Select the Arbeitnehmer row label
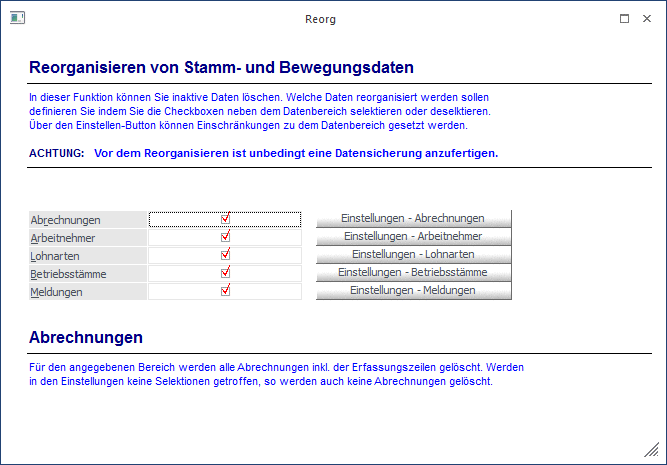 (63, 238)
